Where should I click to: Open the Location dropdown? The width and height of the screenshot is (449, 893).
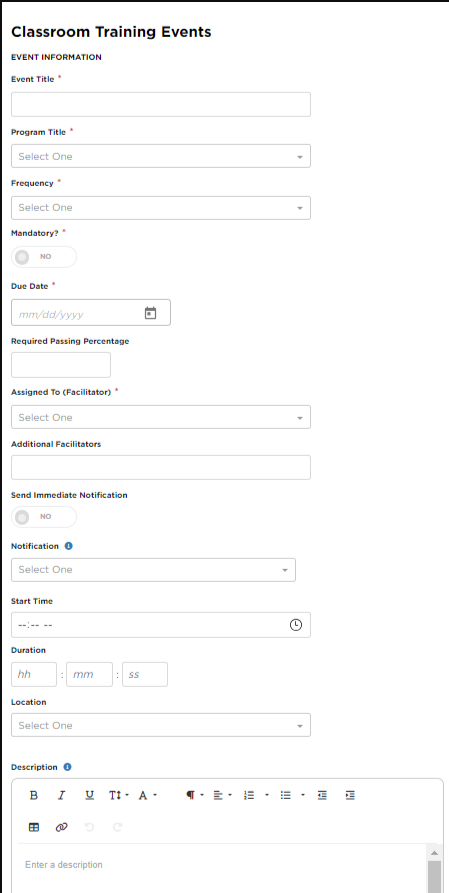tap(161, 726)
